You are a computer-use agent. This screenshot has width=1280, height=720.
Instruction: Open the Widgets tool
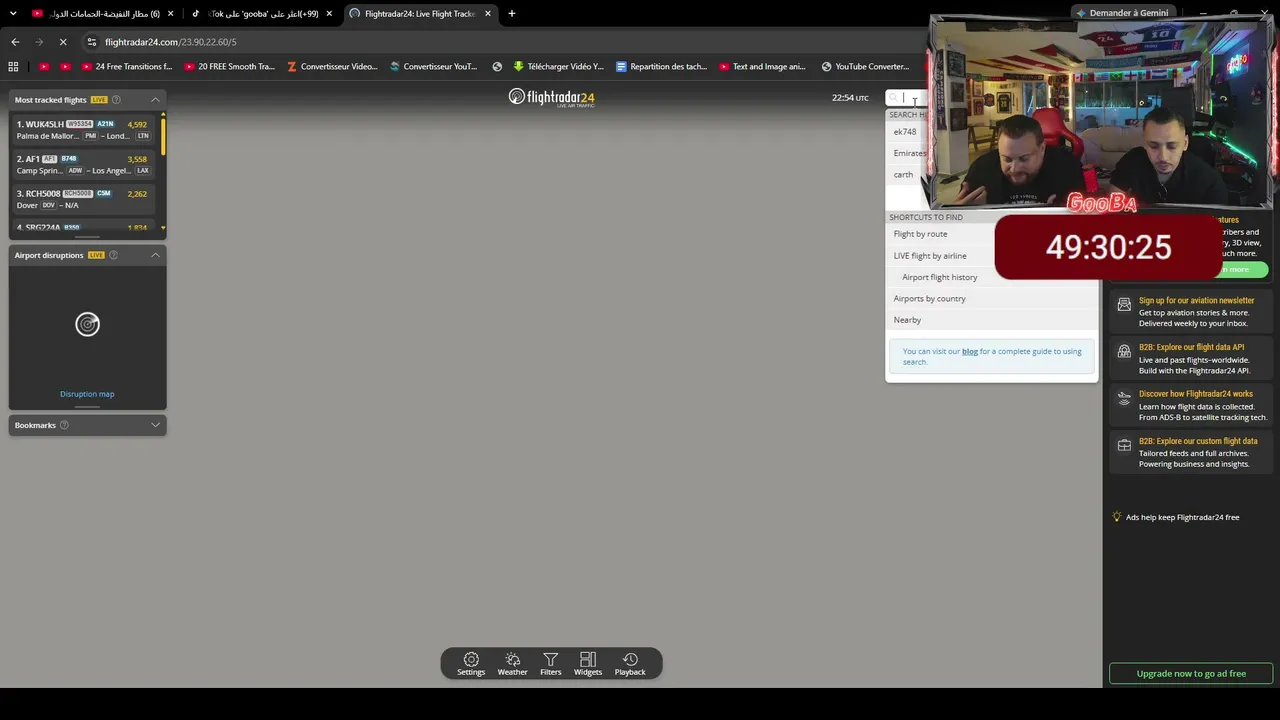point(588,664)
